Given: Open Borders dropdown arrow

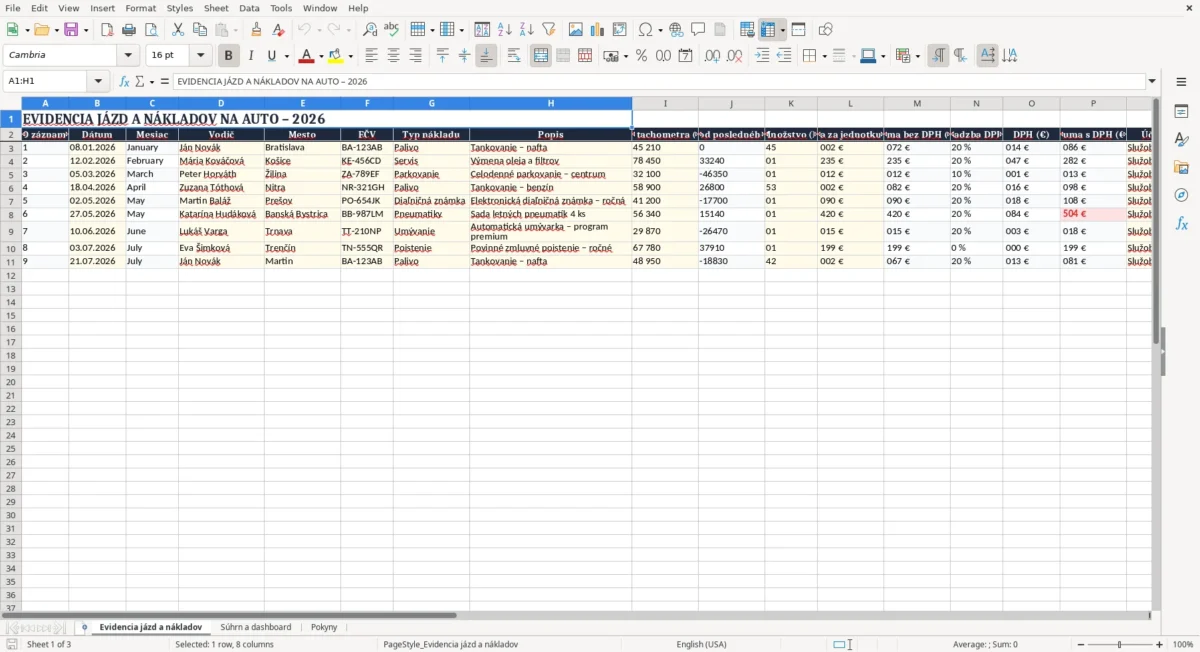Looking at the screenshot, I should pos(824,56).
